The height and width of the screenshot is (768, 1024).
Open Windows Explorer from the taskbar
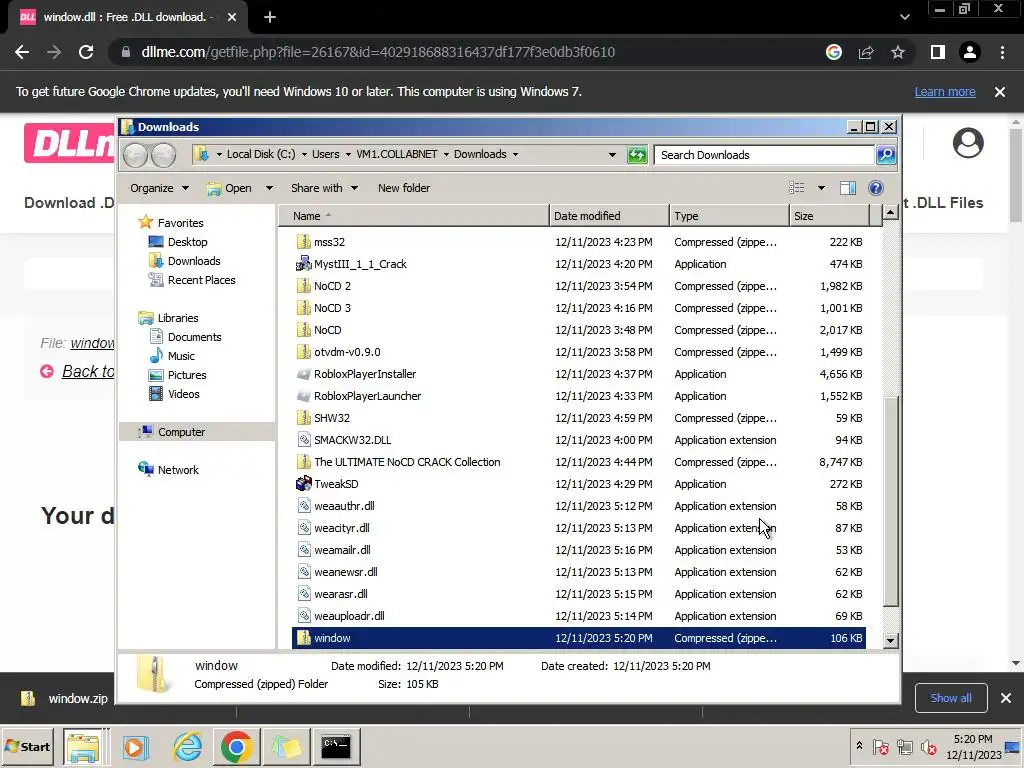coord(84,746)
